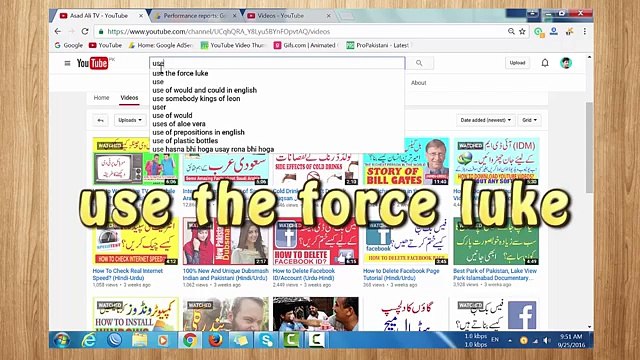Open 100% New And Unique Dubsmash video link
Screen dimensions: 640x360
click(225, 274)
